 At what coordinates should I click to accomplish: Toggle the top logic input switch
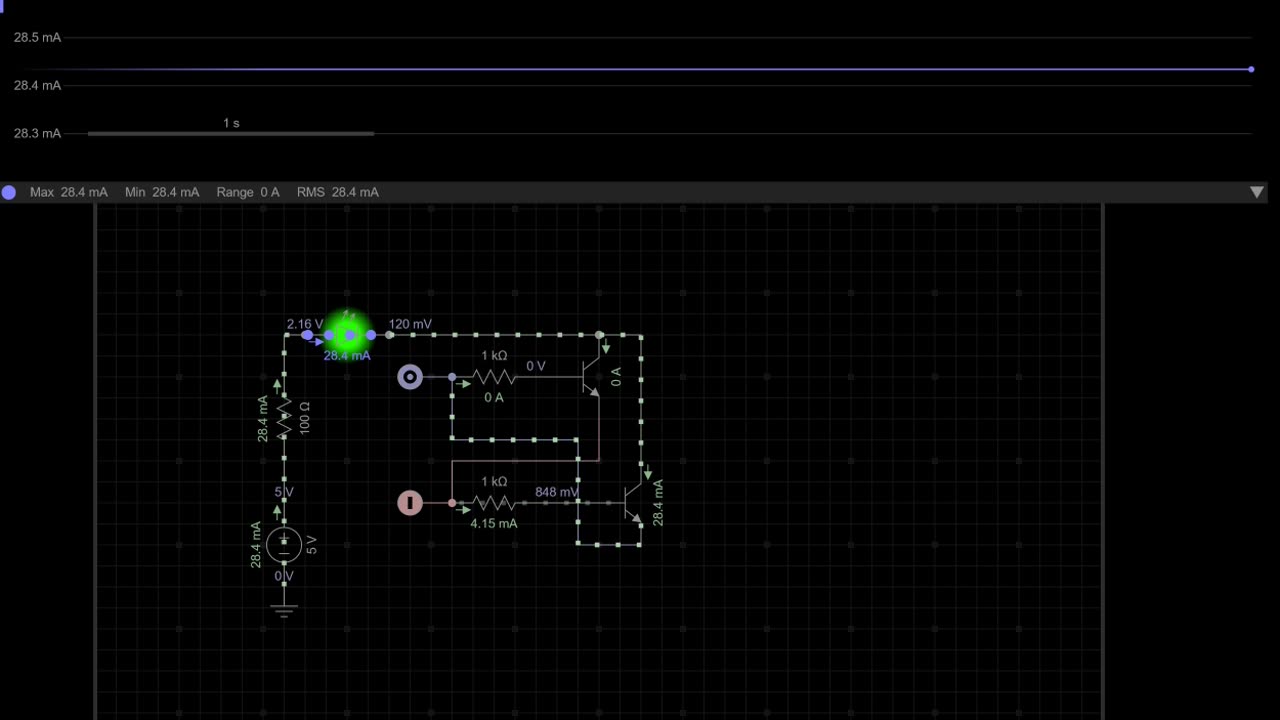[x=410, y=377]
